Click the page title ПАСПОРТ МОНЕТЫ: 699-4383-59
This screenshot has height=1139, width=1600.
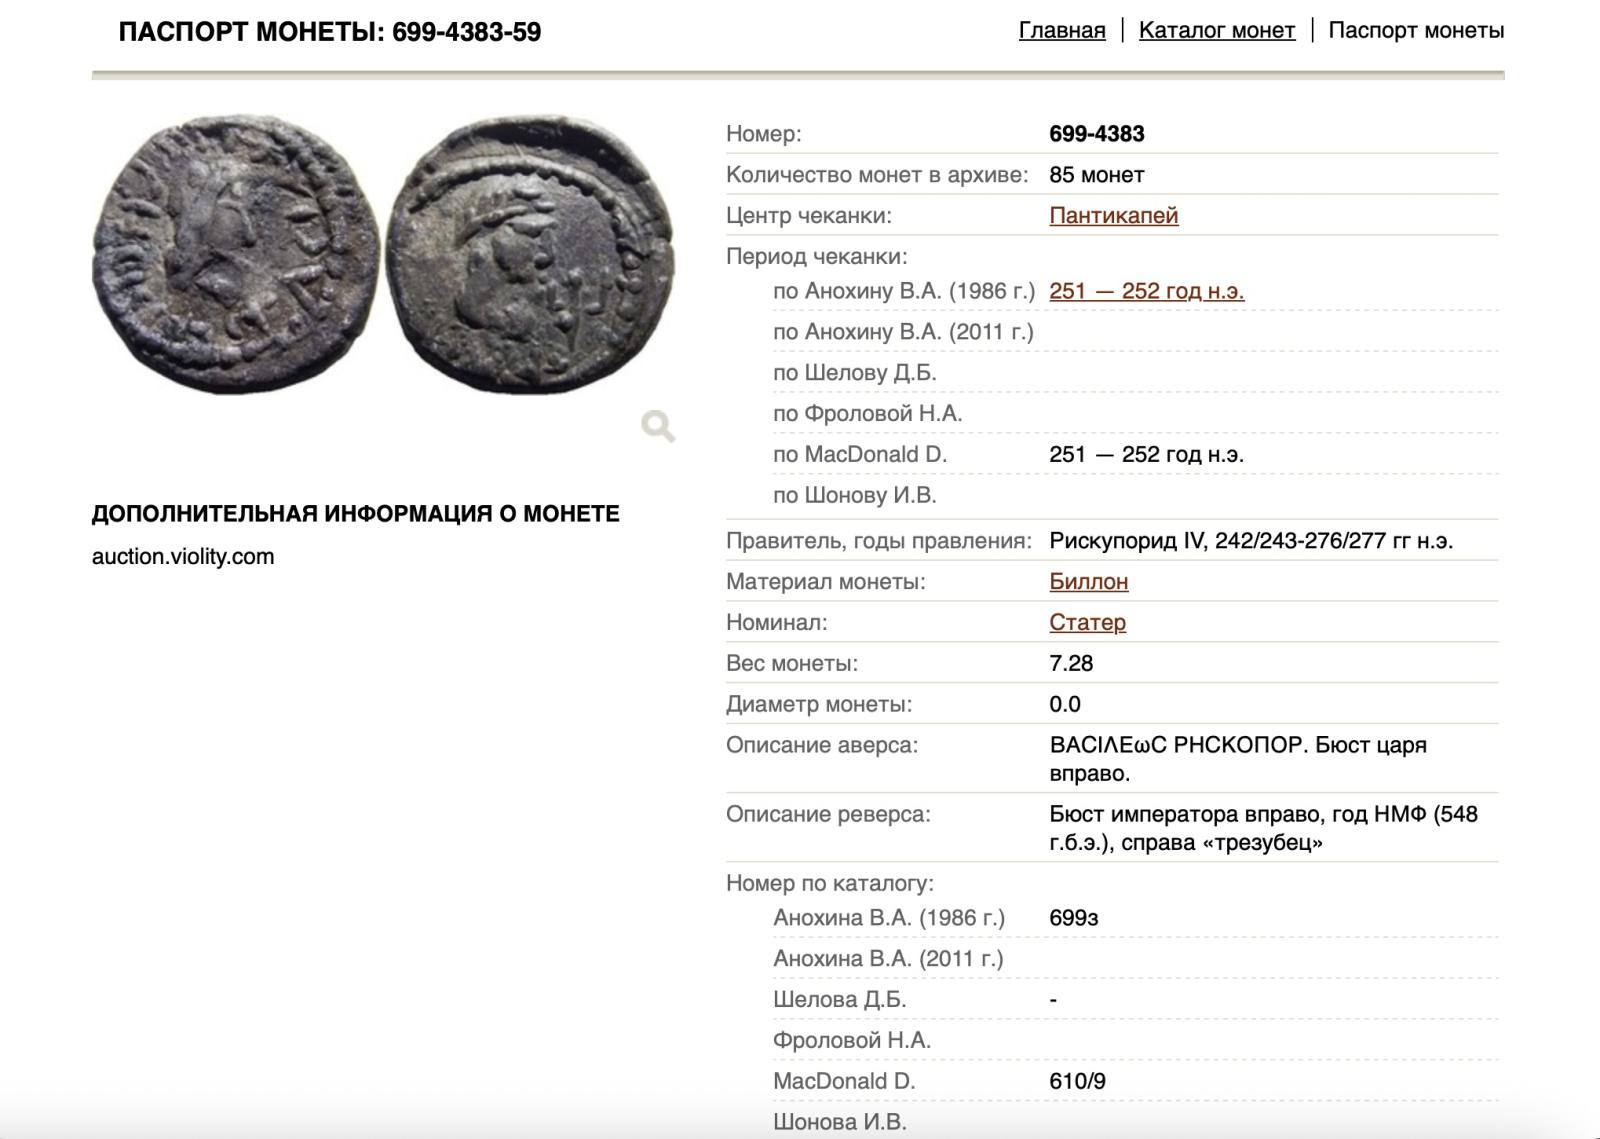point(329,32)
